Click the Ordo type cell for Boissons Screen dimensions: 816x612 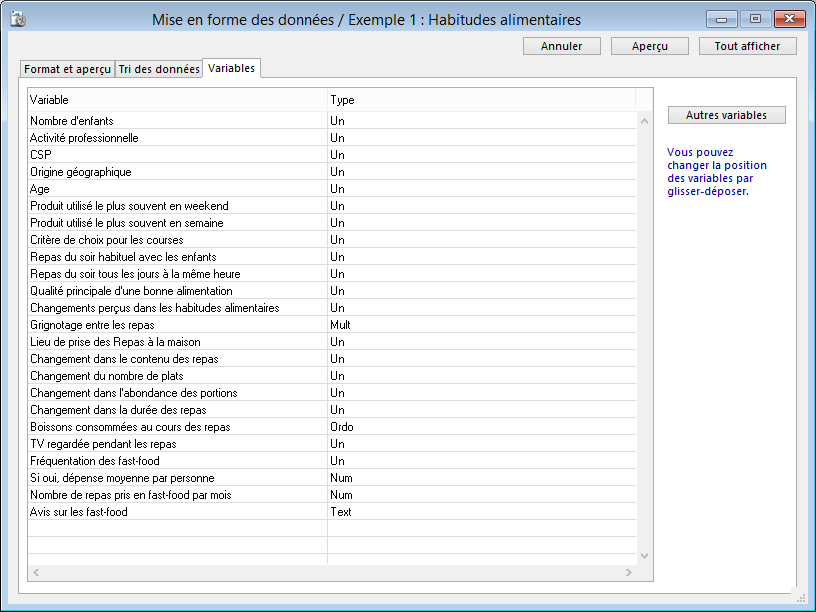pos(482,427)
